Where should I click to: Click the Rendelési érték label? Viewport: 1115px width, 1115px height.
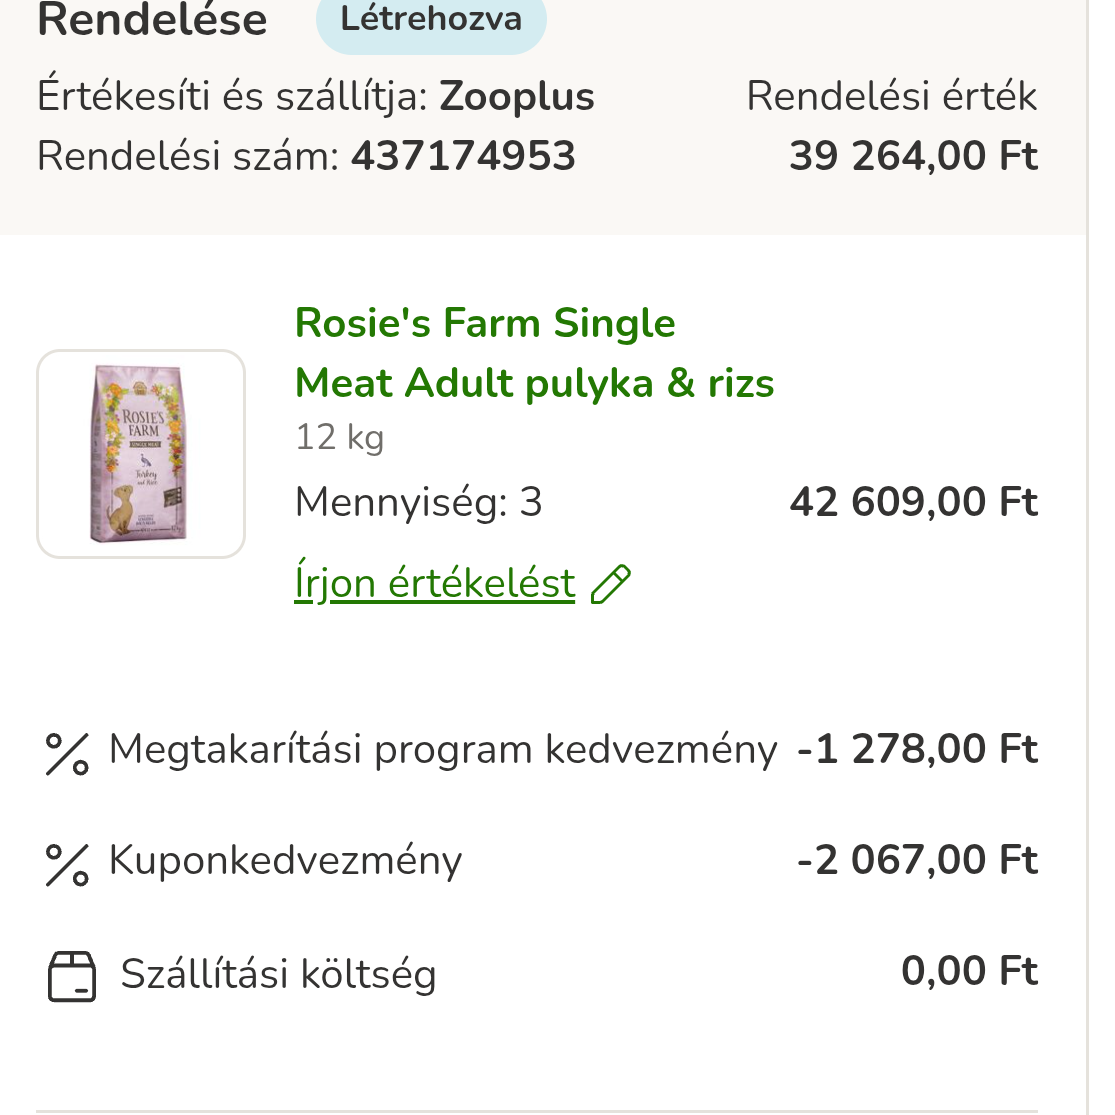coord(891,97)
